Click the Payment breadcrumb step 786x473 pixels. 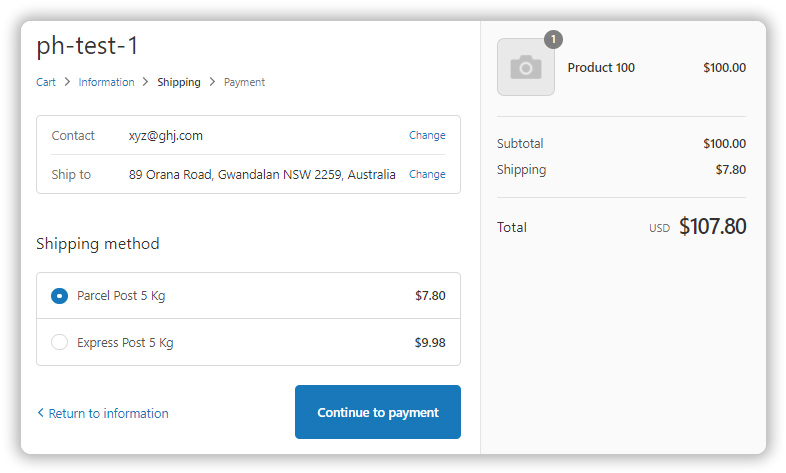coord(244,82)
